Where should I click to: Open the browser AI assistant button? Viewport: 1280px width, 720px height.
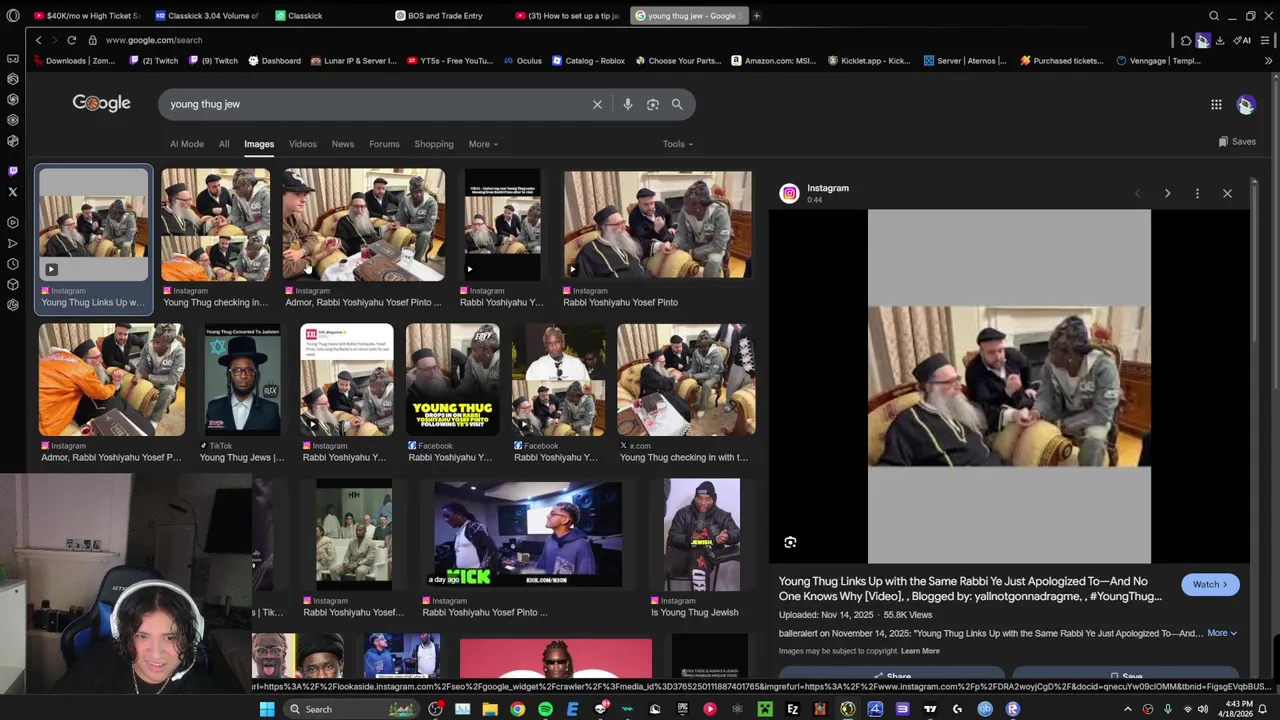click(x=1243, y=40)
